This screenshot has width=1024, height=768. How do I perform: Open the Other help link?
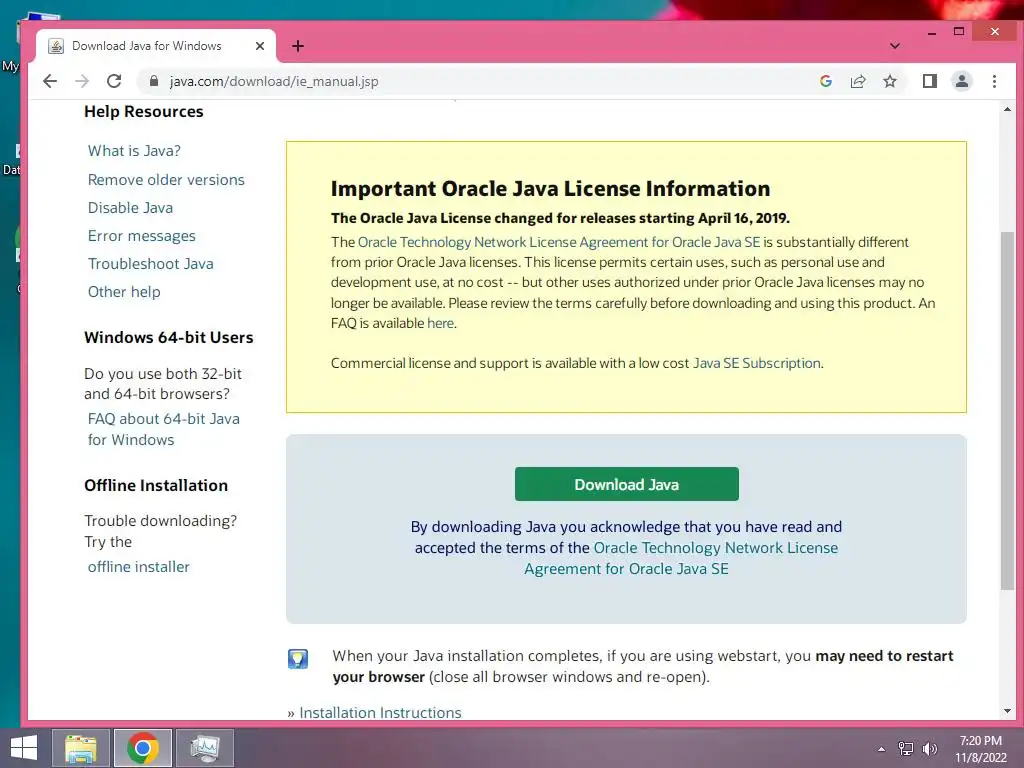click(x=124, y=292)
